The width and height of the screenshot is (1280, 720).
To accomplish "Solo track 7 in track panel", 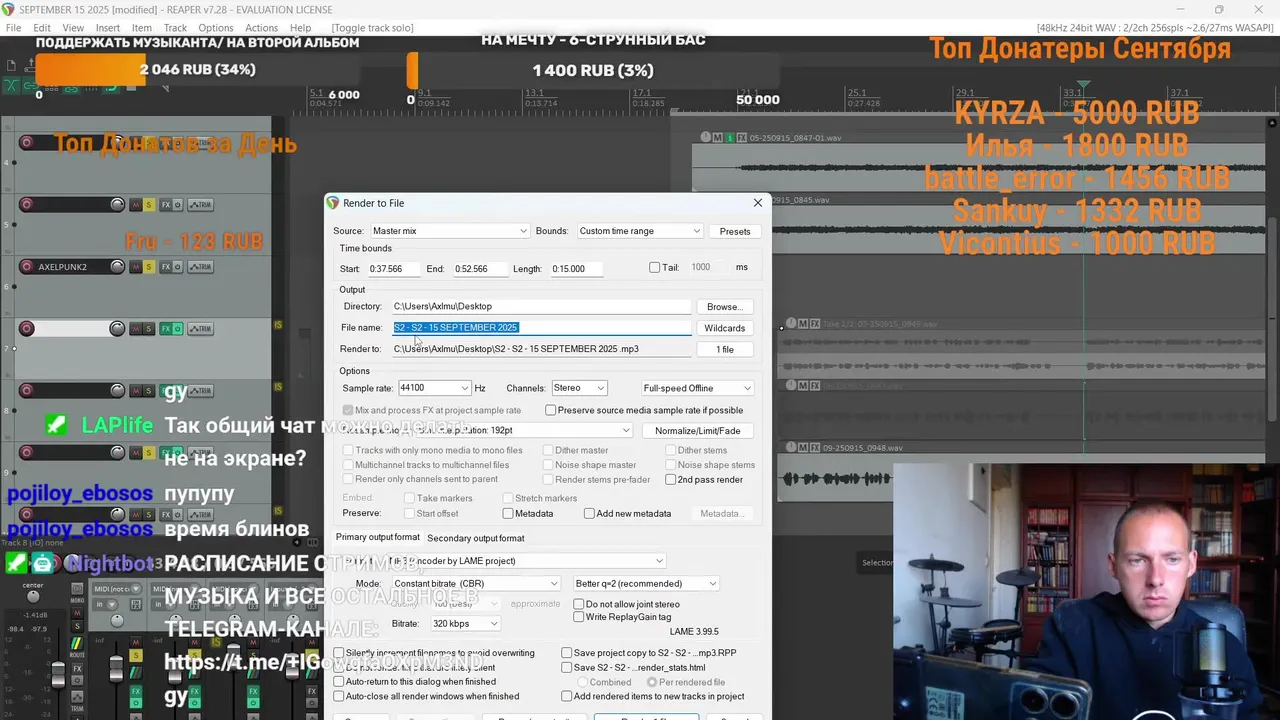I will point(149,329).
